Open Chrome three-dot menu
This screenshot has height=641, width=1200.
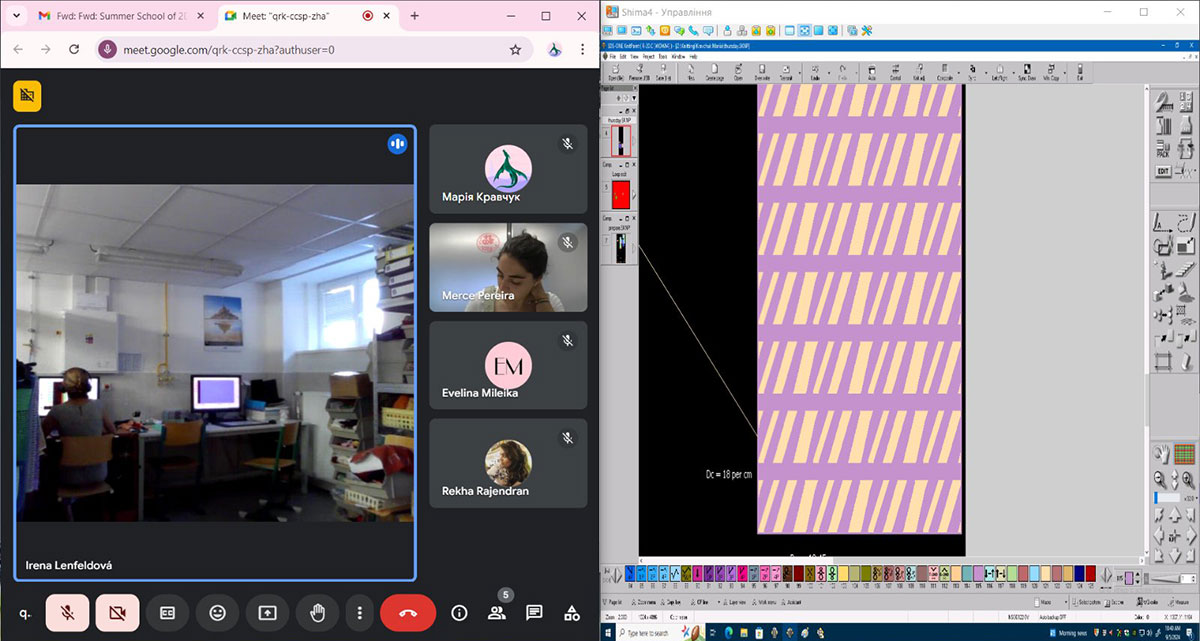583,49
